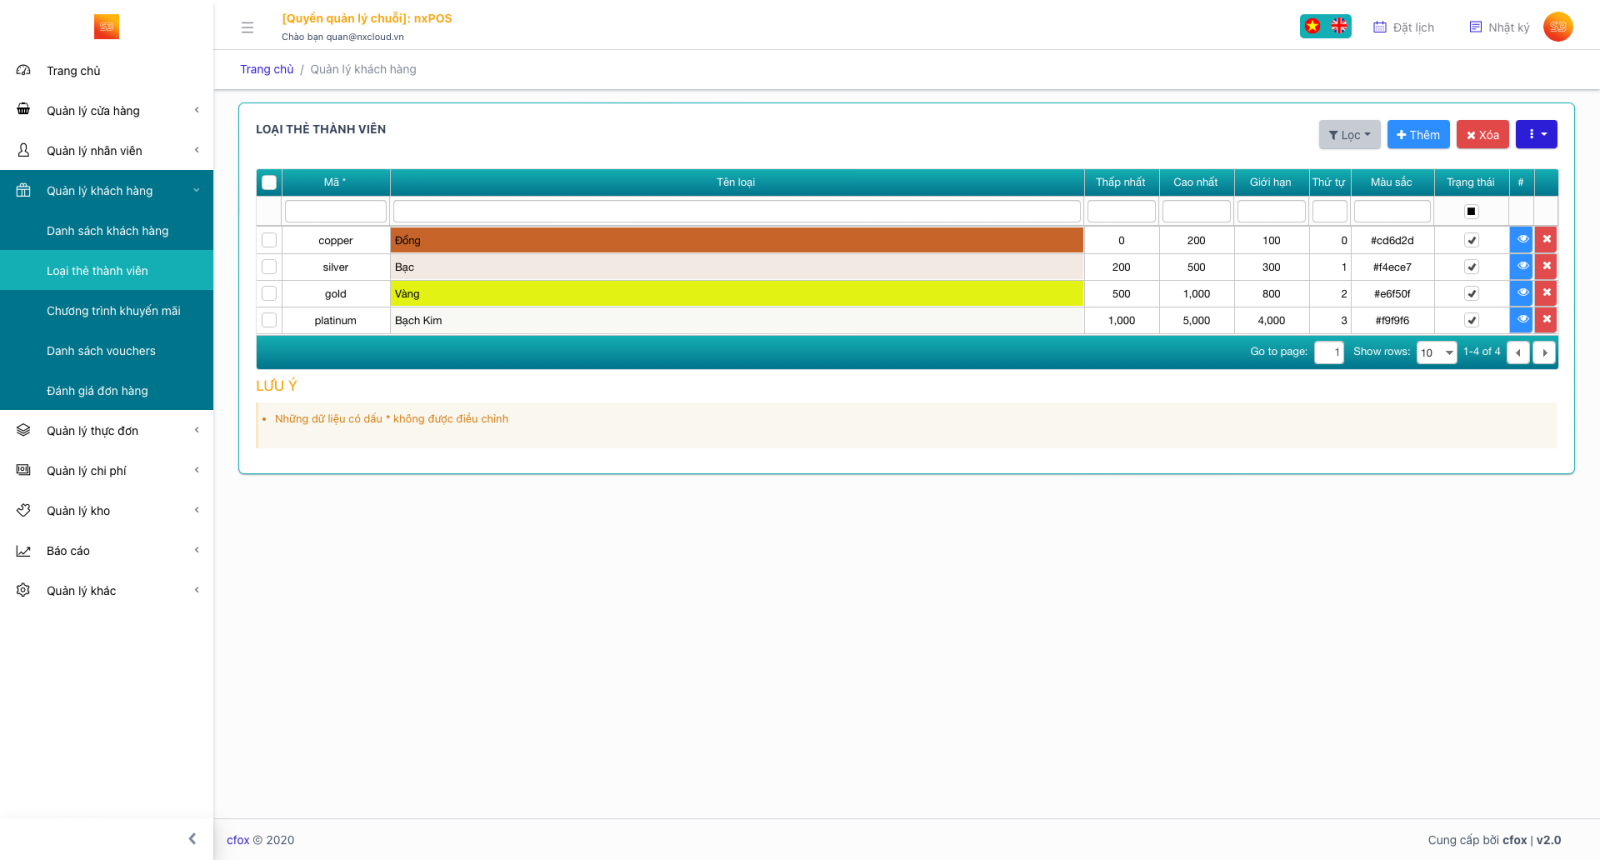Click the yellow Vàng color cell
This screenshot has width=1600, height=860.
point(737,294)
